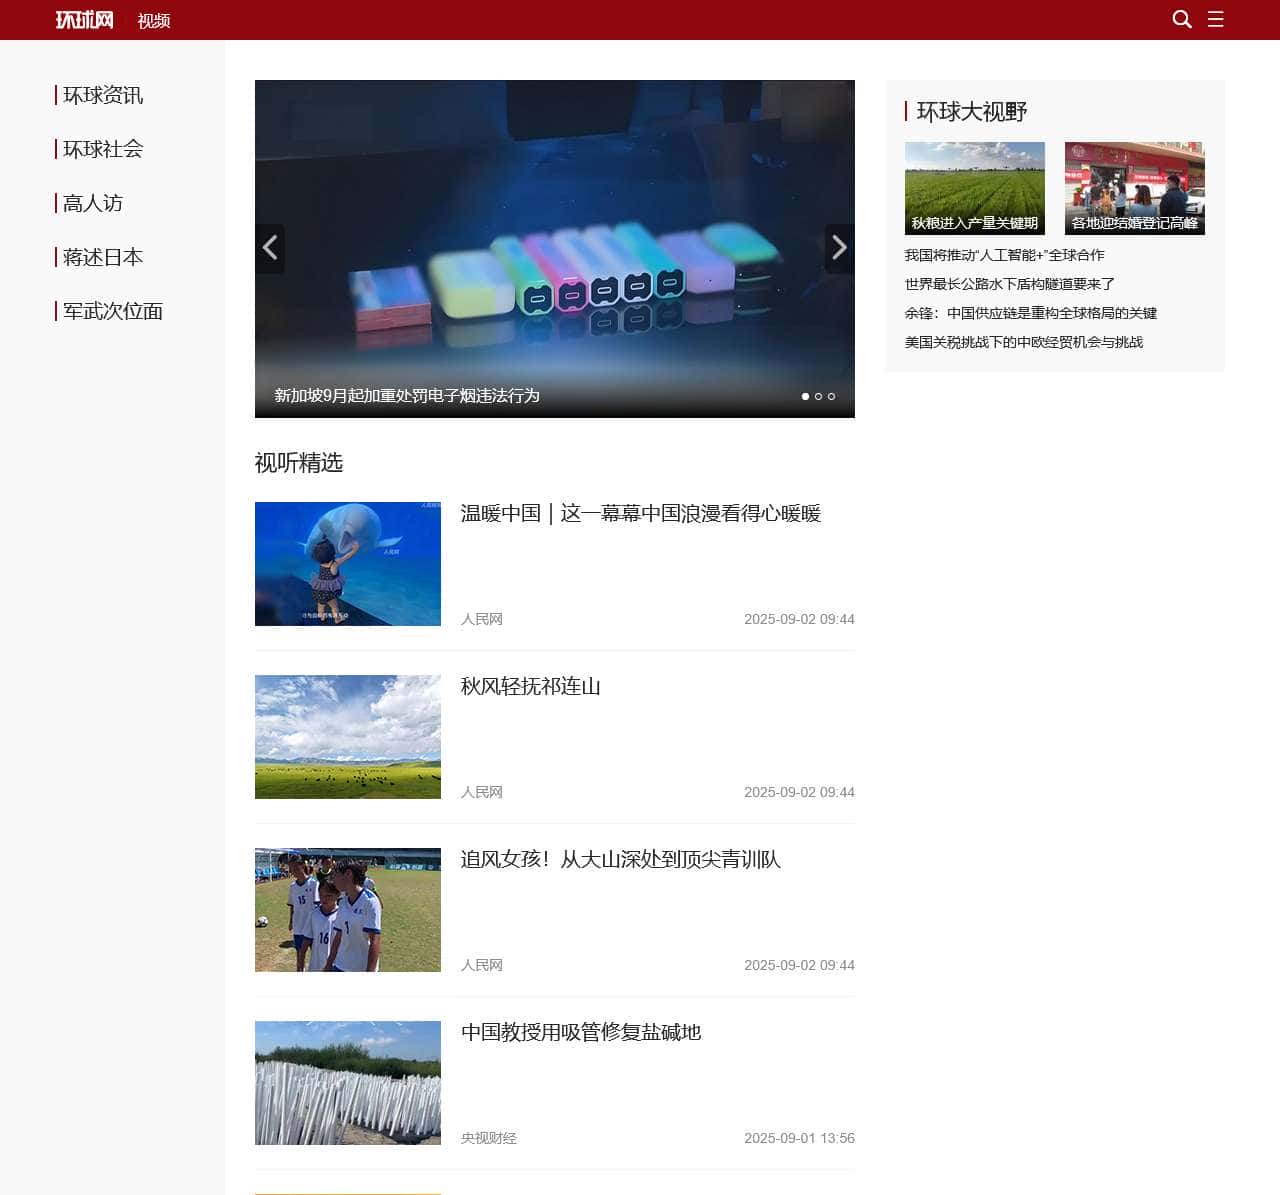The width and height of the screenshot is (1280, 1195).
Task: Open 环球资讯 in the sidebar
Action: pyautogui.click(x=103, y=95)
